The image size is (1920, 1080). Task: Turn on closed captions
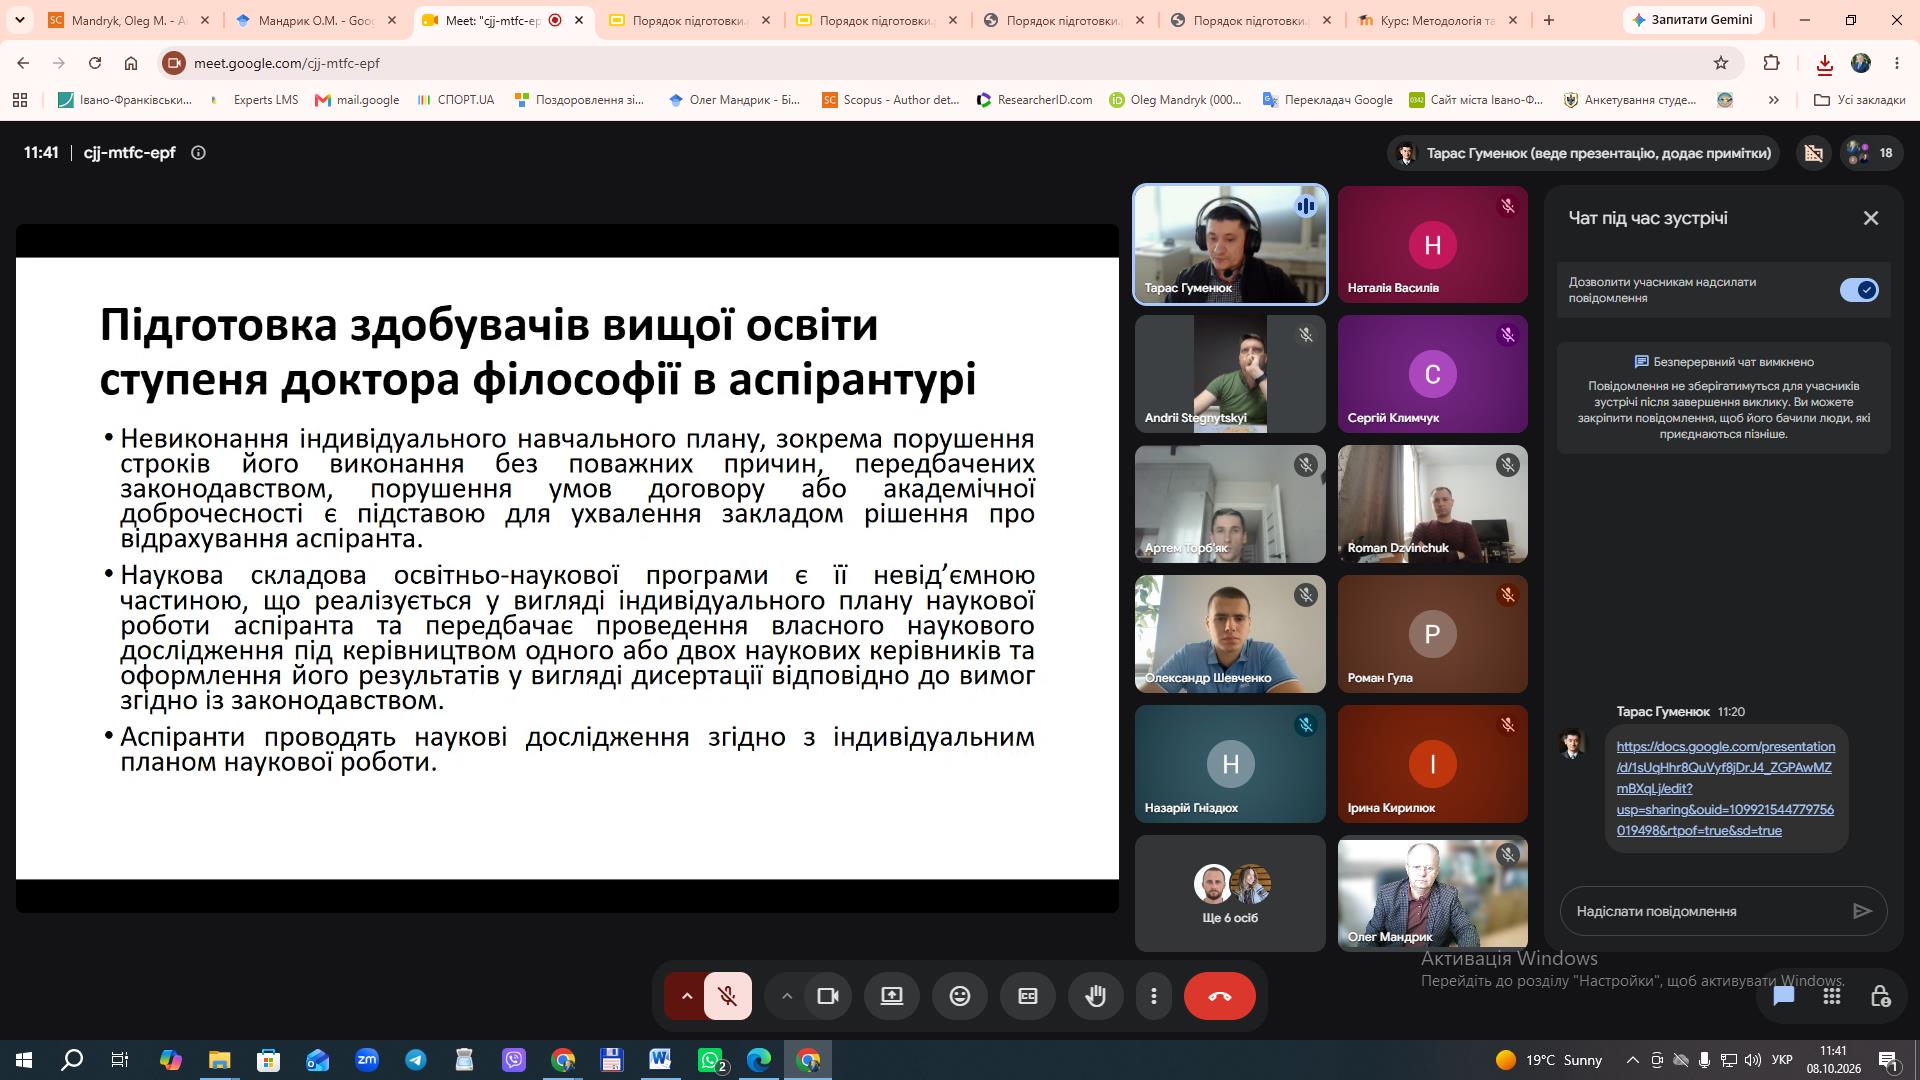(x=1028, y=996)
